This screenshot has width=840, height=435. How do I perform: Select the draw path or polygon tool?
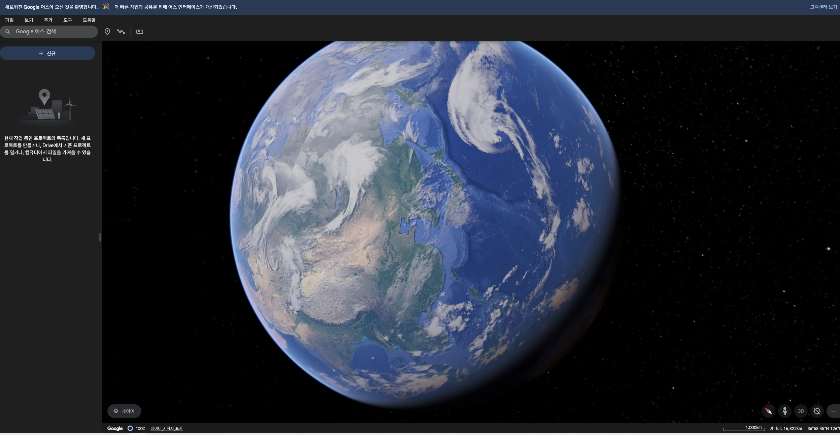click(121, 32)
